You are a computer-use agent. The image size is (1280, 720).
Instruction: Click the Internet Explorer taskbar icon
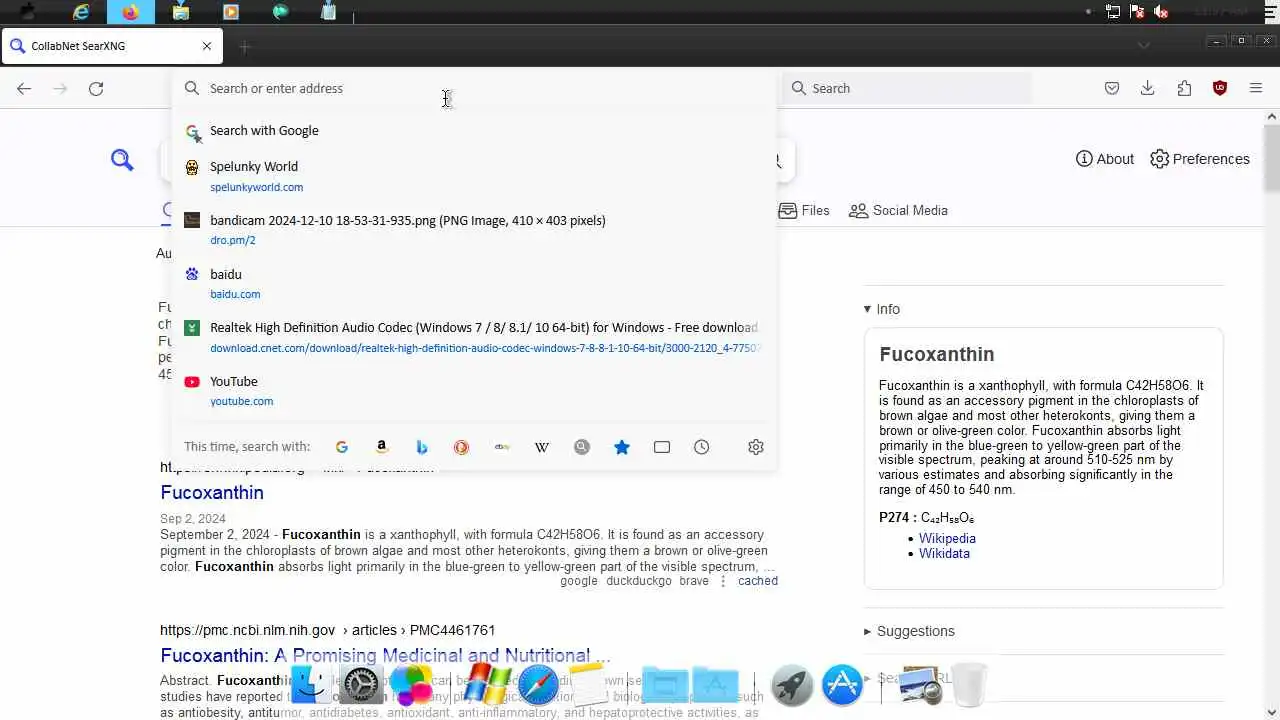click(x=81, y=12)
